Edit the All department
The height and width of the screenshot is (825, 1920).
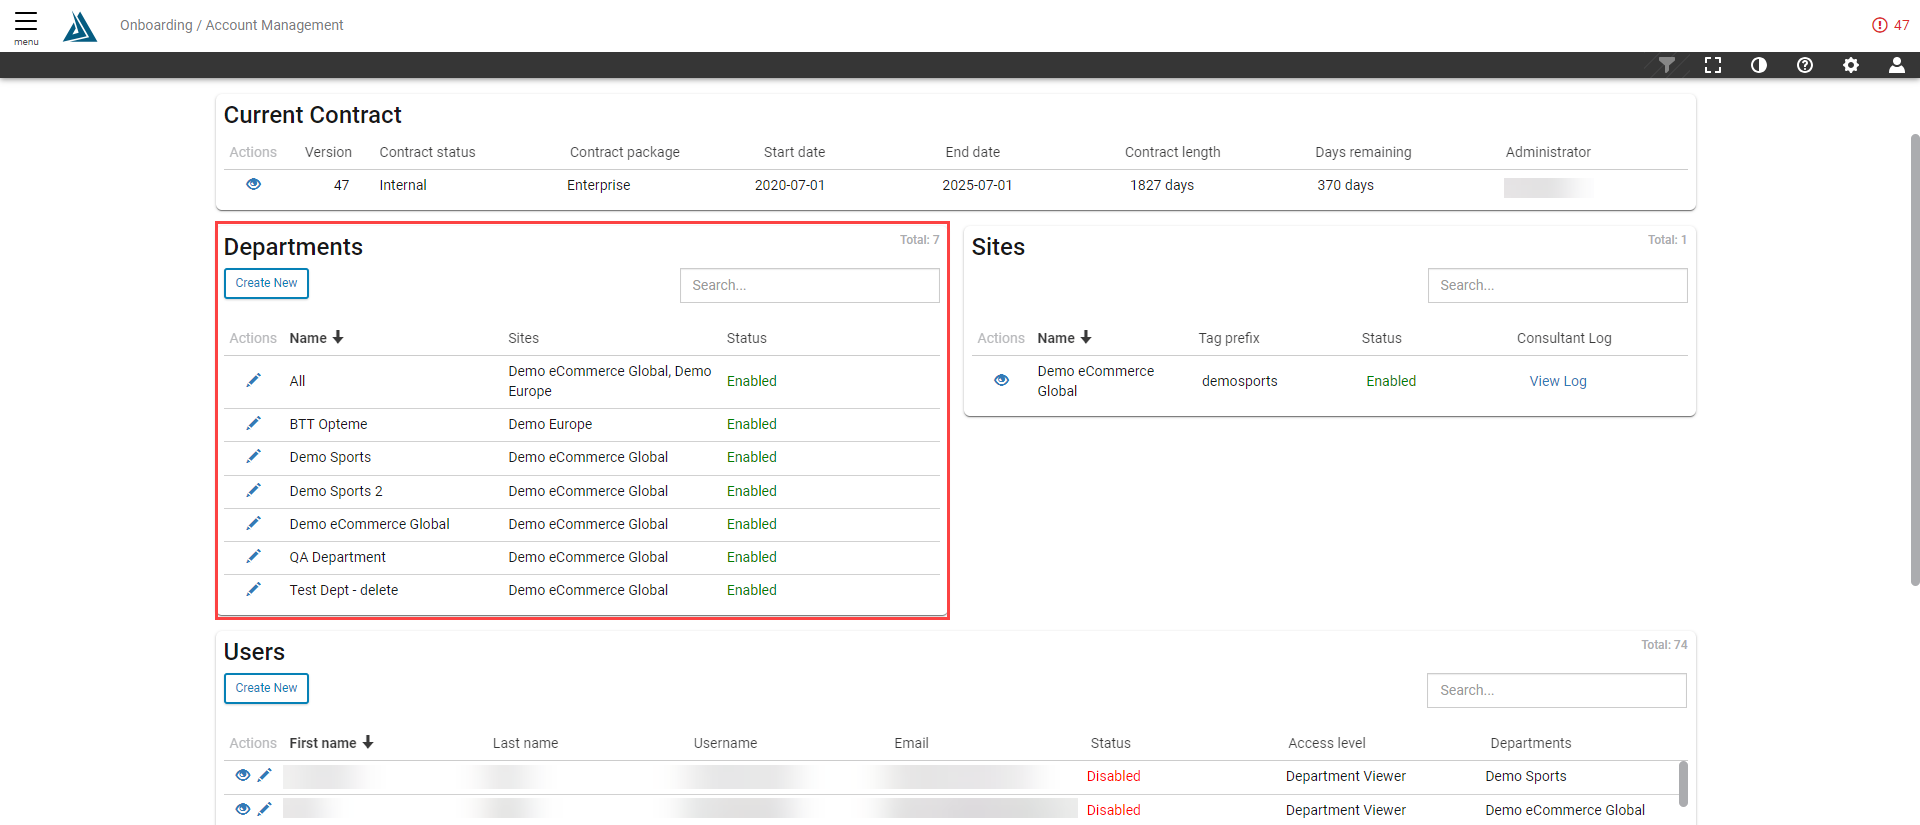254,380
